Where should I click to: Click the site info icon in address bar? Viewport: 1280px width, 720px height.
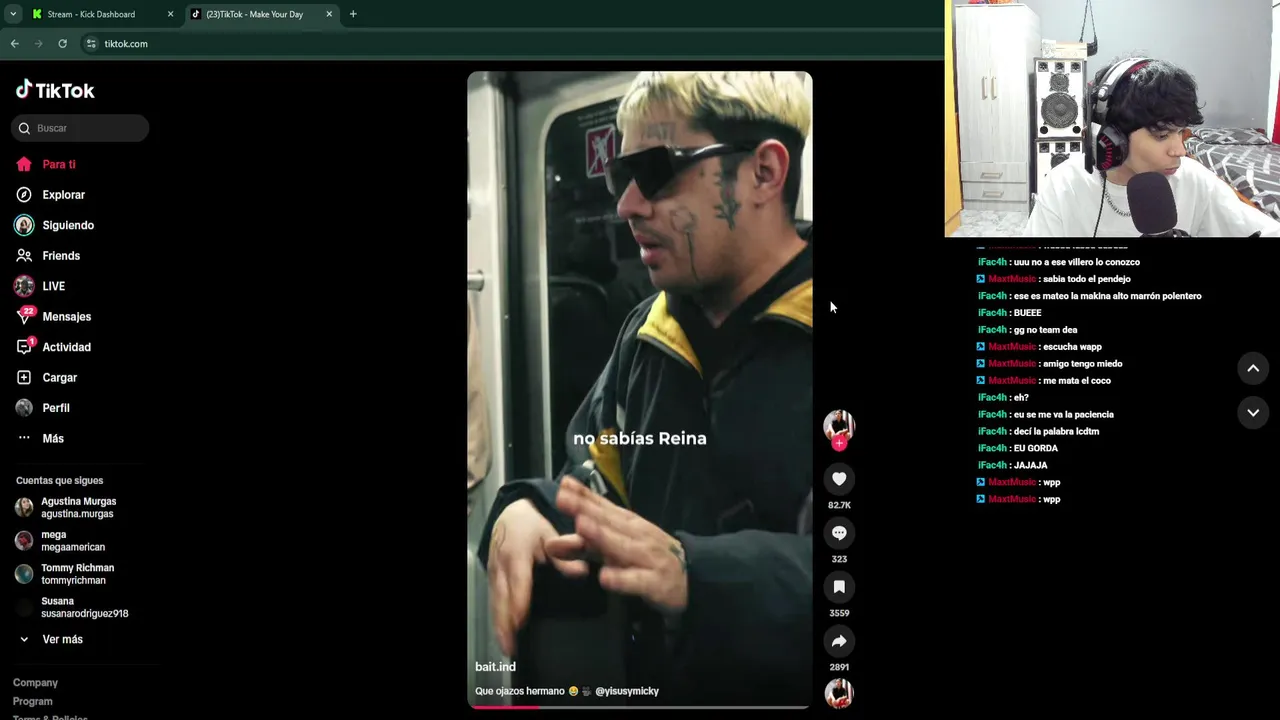(91, 44)
